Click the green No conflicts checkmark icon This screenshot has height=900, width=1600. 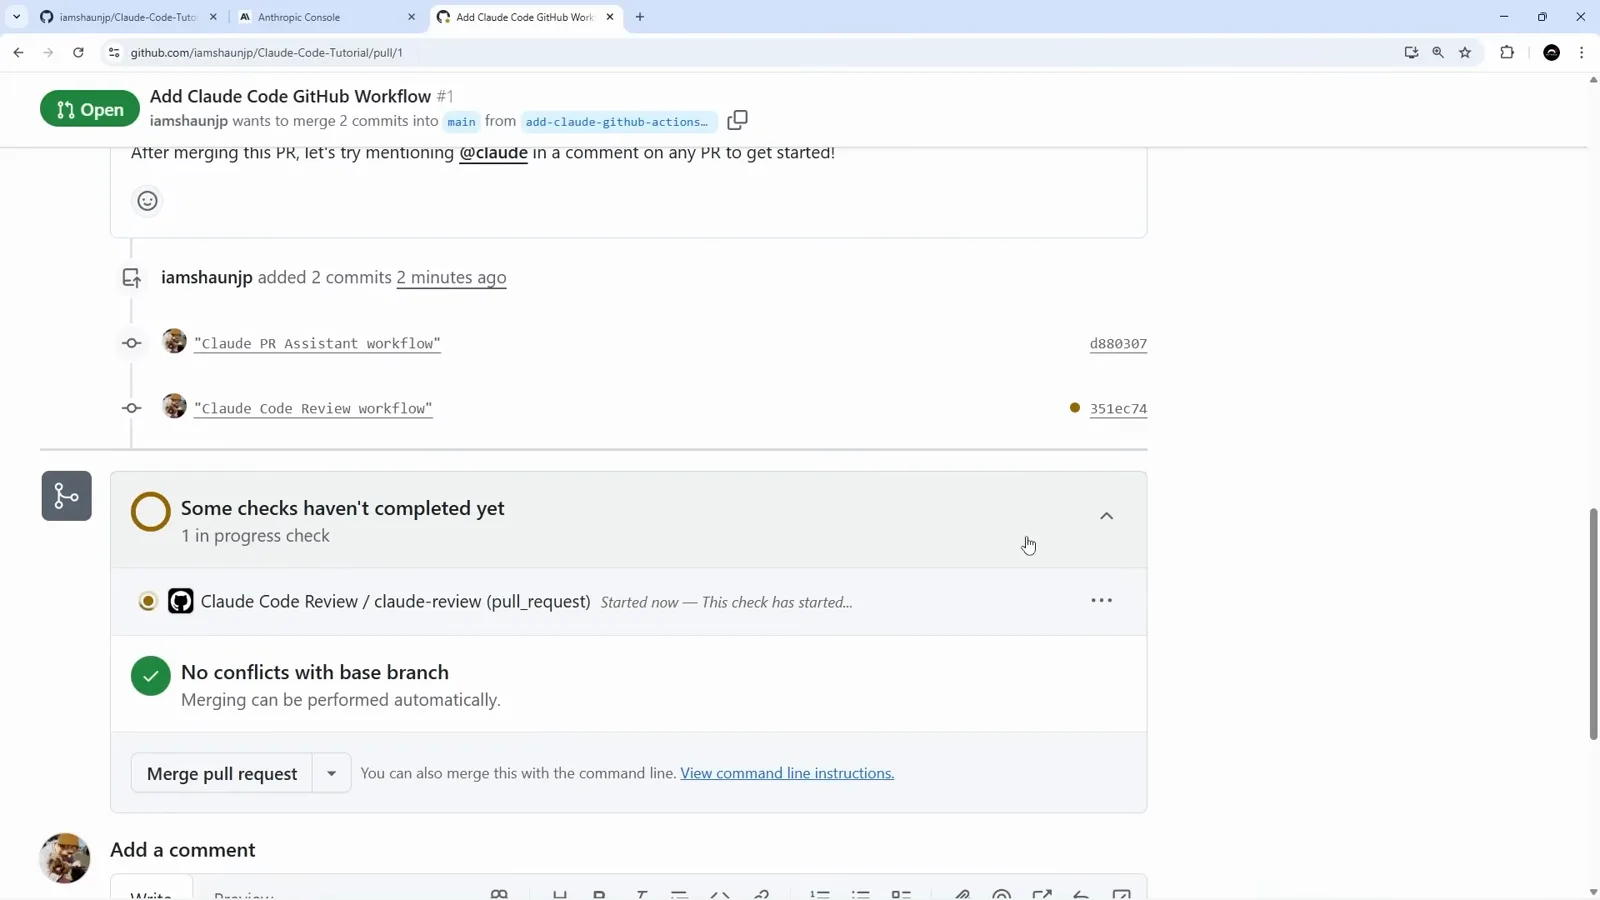151,676
